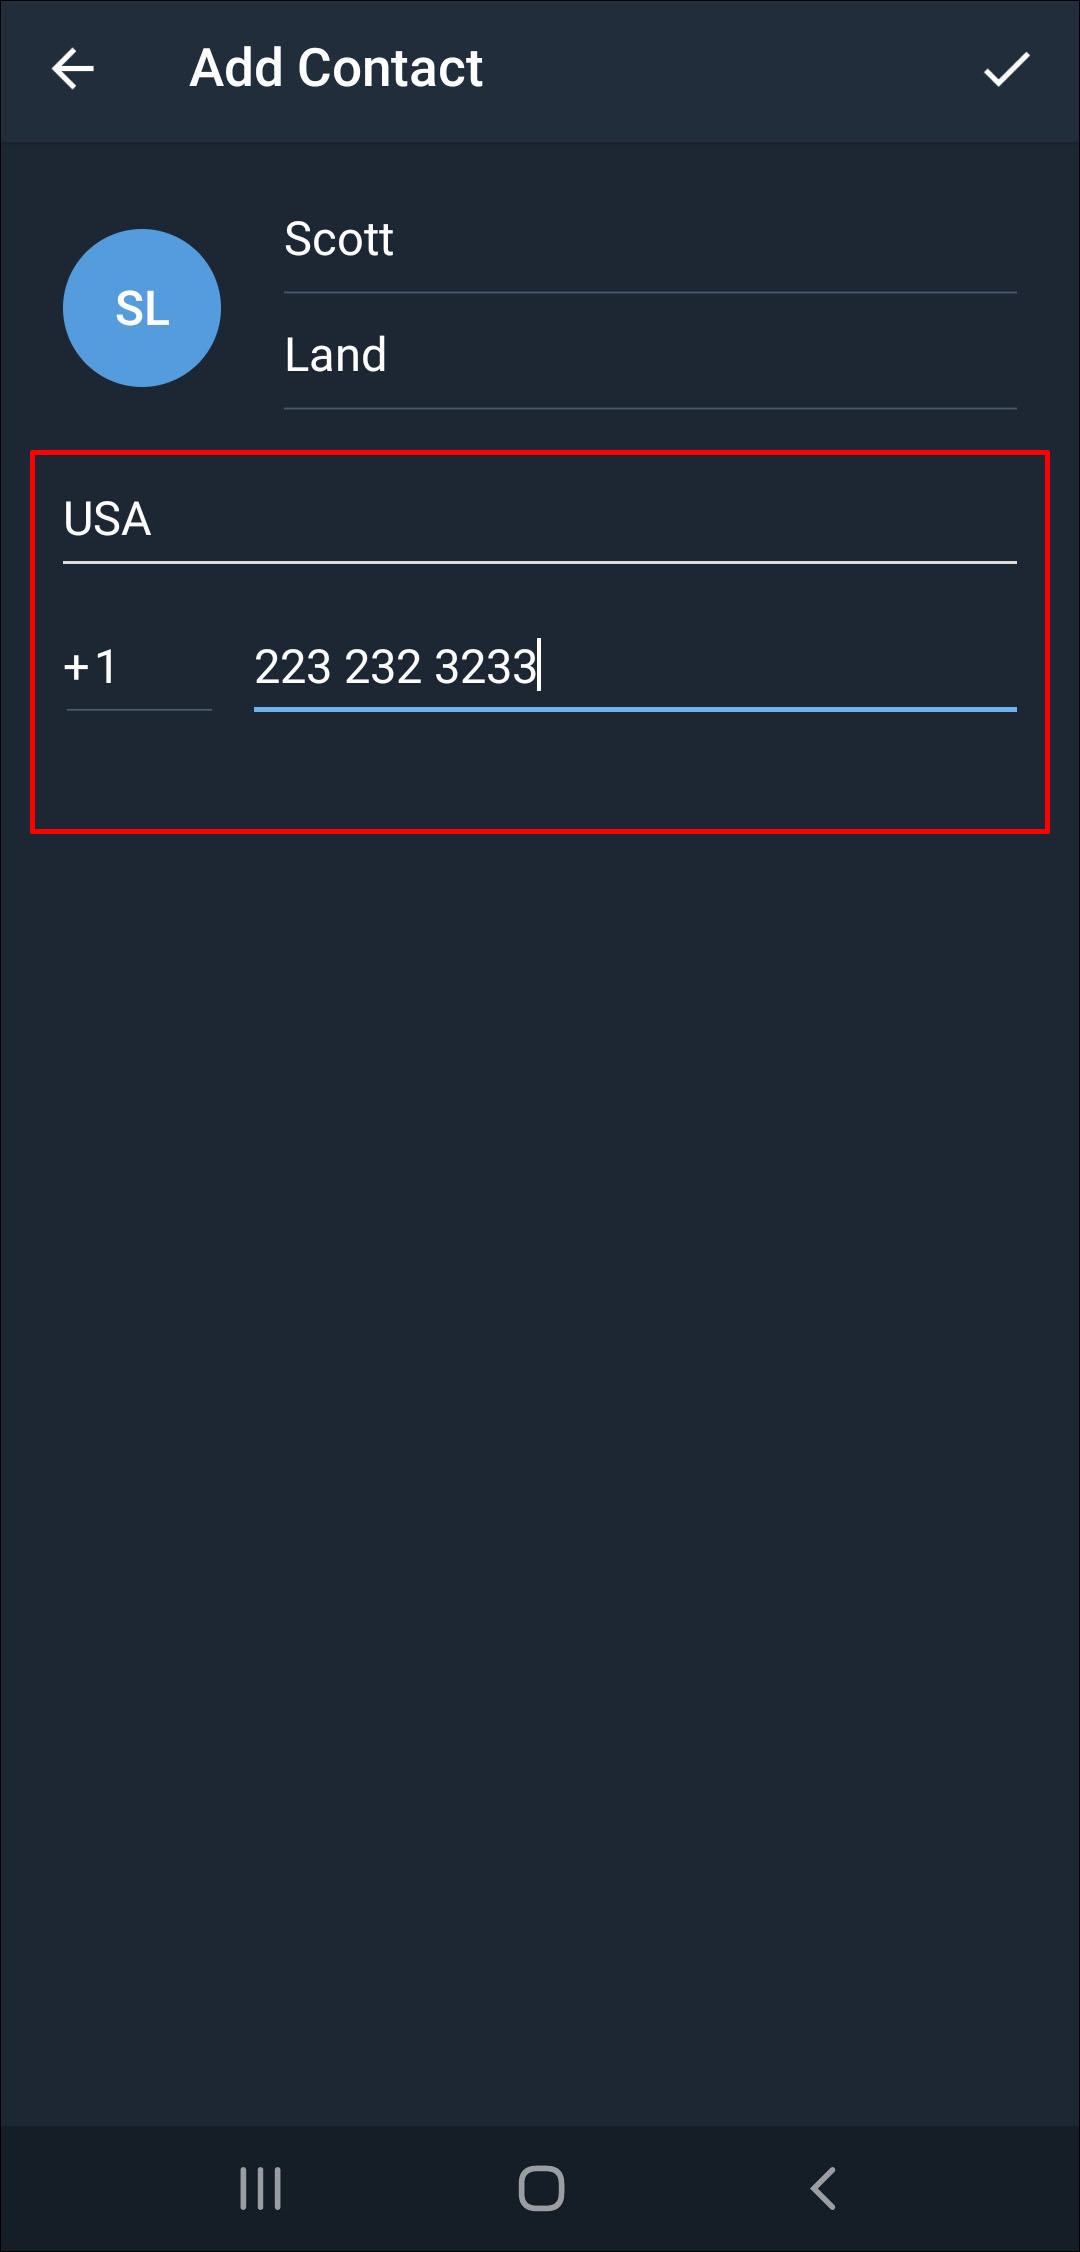This screenshot has width=1080, height=2252.
Task: Tap the Add Contact header title
Action: pyautogui.click(x=336, y=69)
